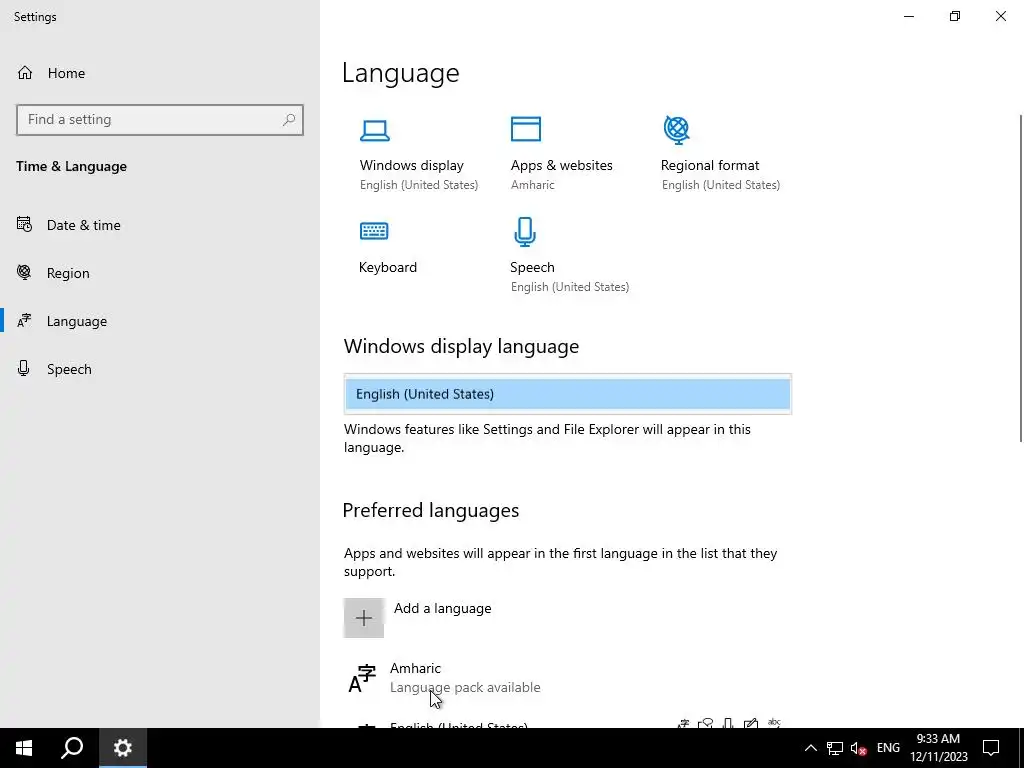Click the Date & time calendar icon

pyautogui.click(x=24, y=225)
